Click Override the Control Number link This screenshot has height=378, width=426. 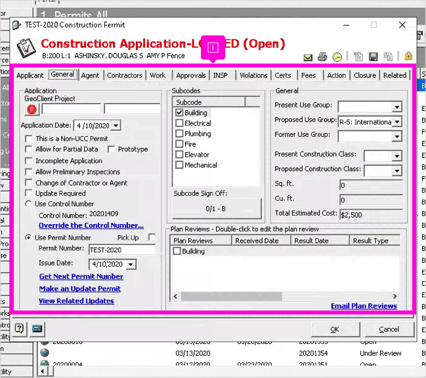91,225
